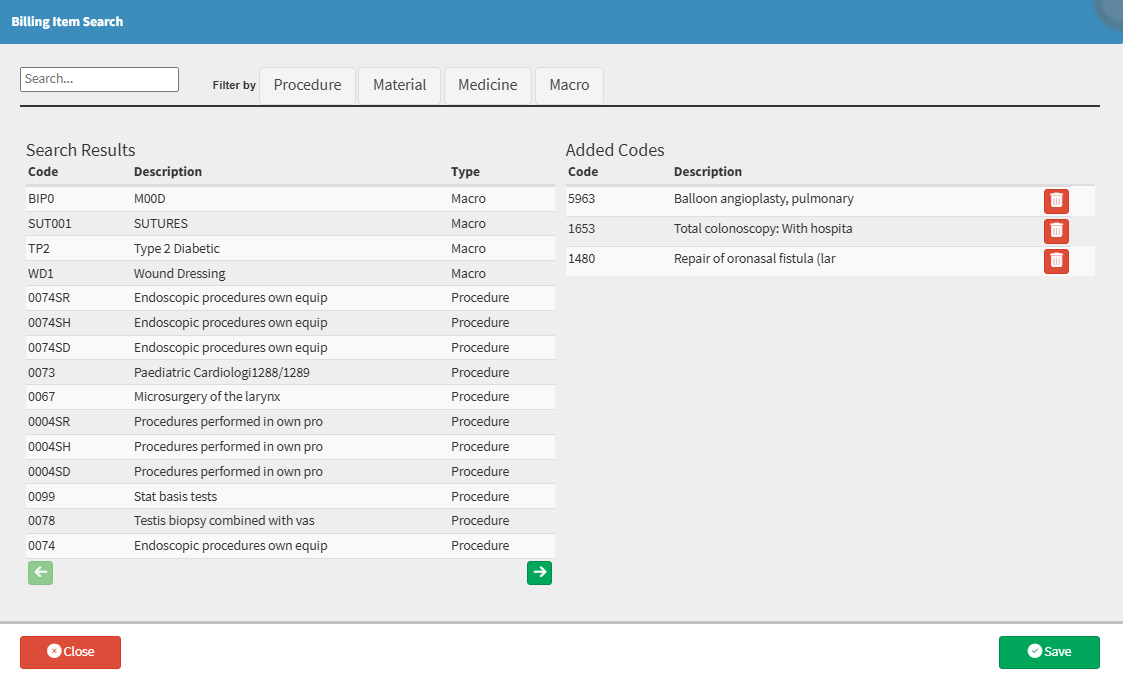Filter results by Material
1123x680 pixels.
point(399,85)
